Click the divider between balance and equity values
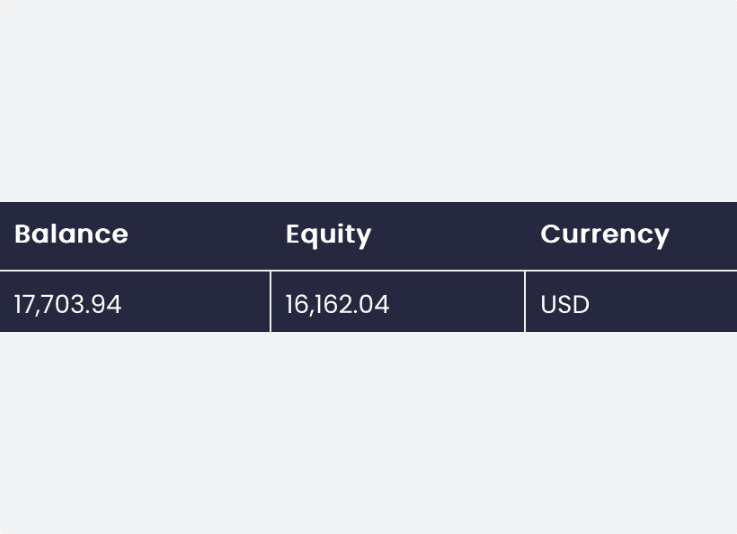 pos(270,302)
